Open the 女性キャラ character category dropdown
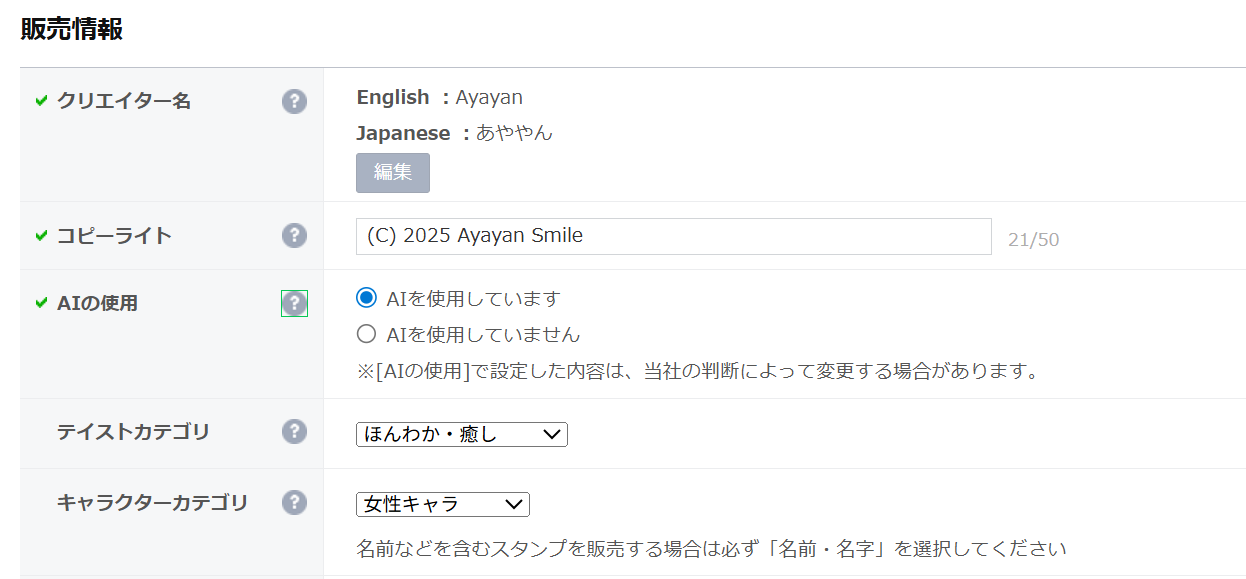The image size is (1246, 579). coord(442,505)
